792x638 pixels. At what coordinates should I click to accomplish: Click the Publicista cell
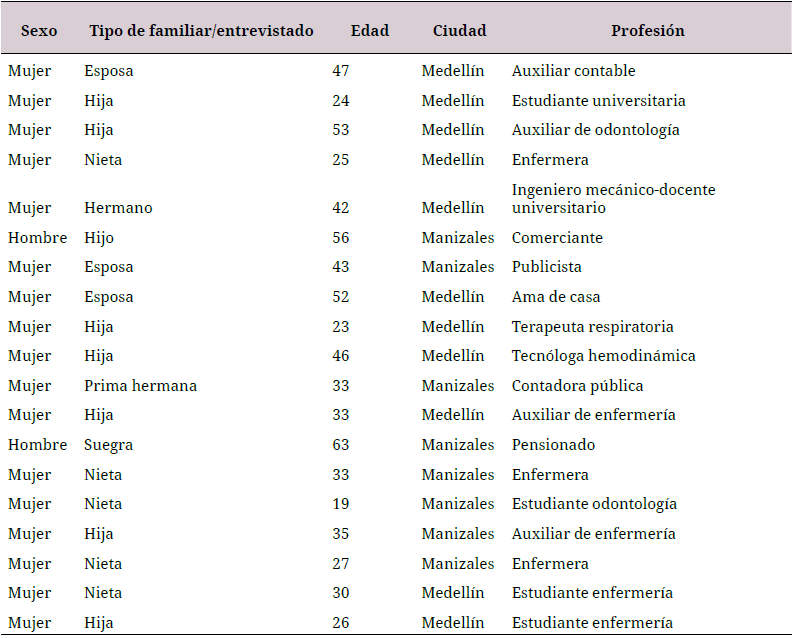[x=546, y=267]
